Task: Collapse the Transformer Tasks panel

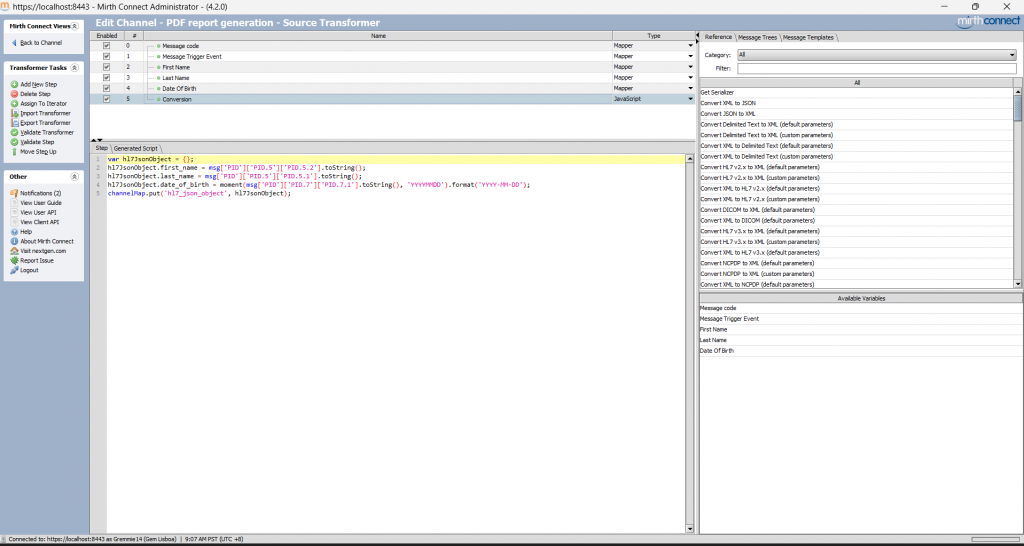Action: (x=75, y=68)
